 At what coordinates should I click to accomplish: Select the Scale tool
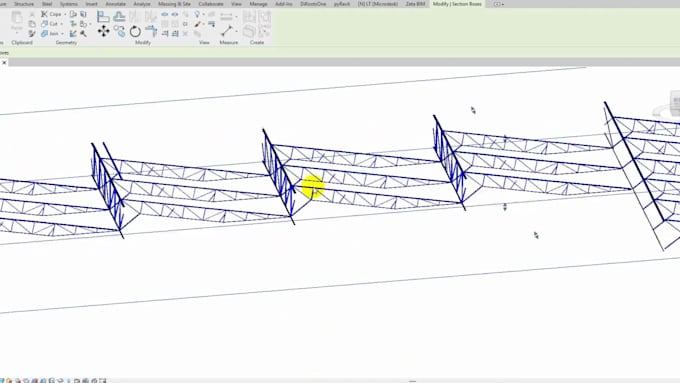click(175, 24)
